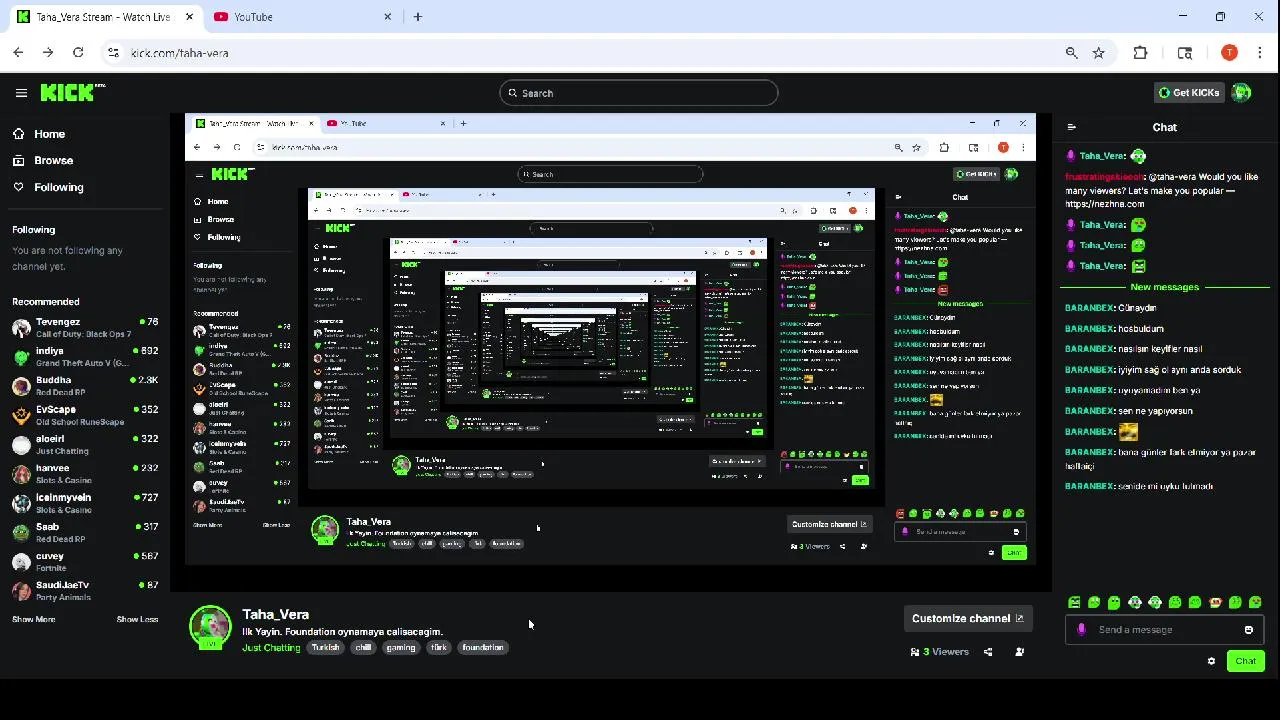Screen dimensions: 1280x720
Task: Reload the page in Chrome
Action: 78,53
